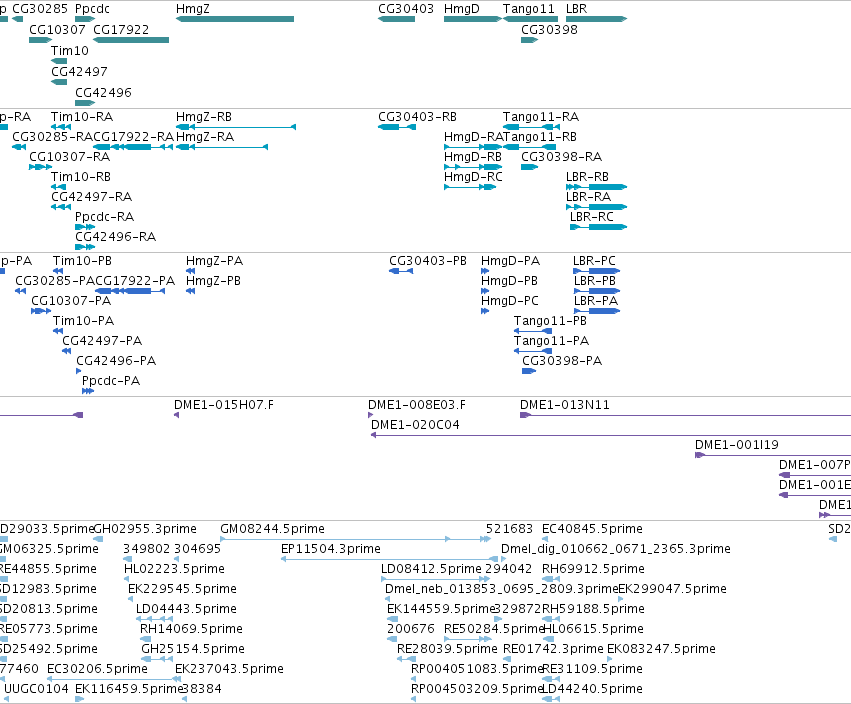
Task: Click the LBR-RC transcript label
Action: coord(592,217)
